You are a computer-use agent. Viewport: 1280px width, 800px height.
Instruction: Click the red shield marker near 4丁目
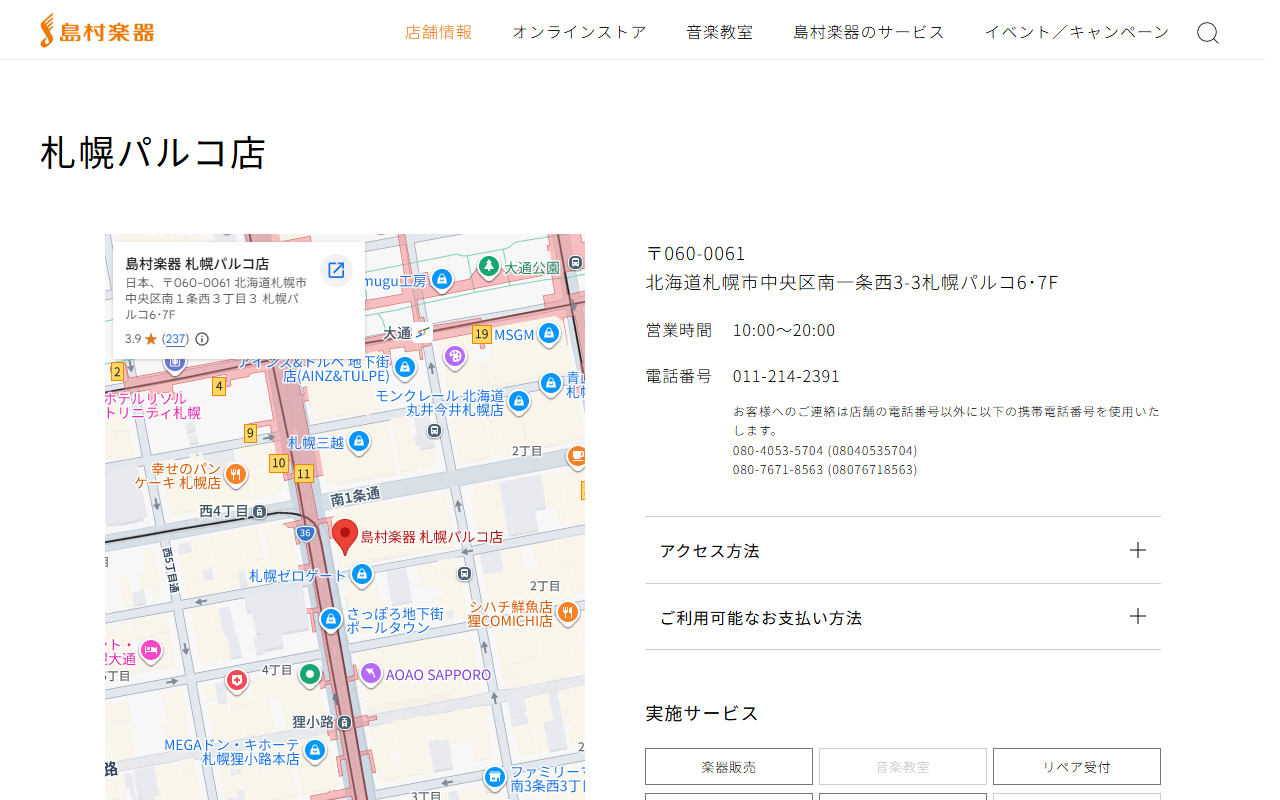pos(237,681)
